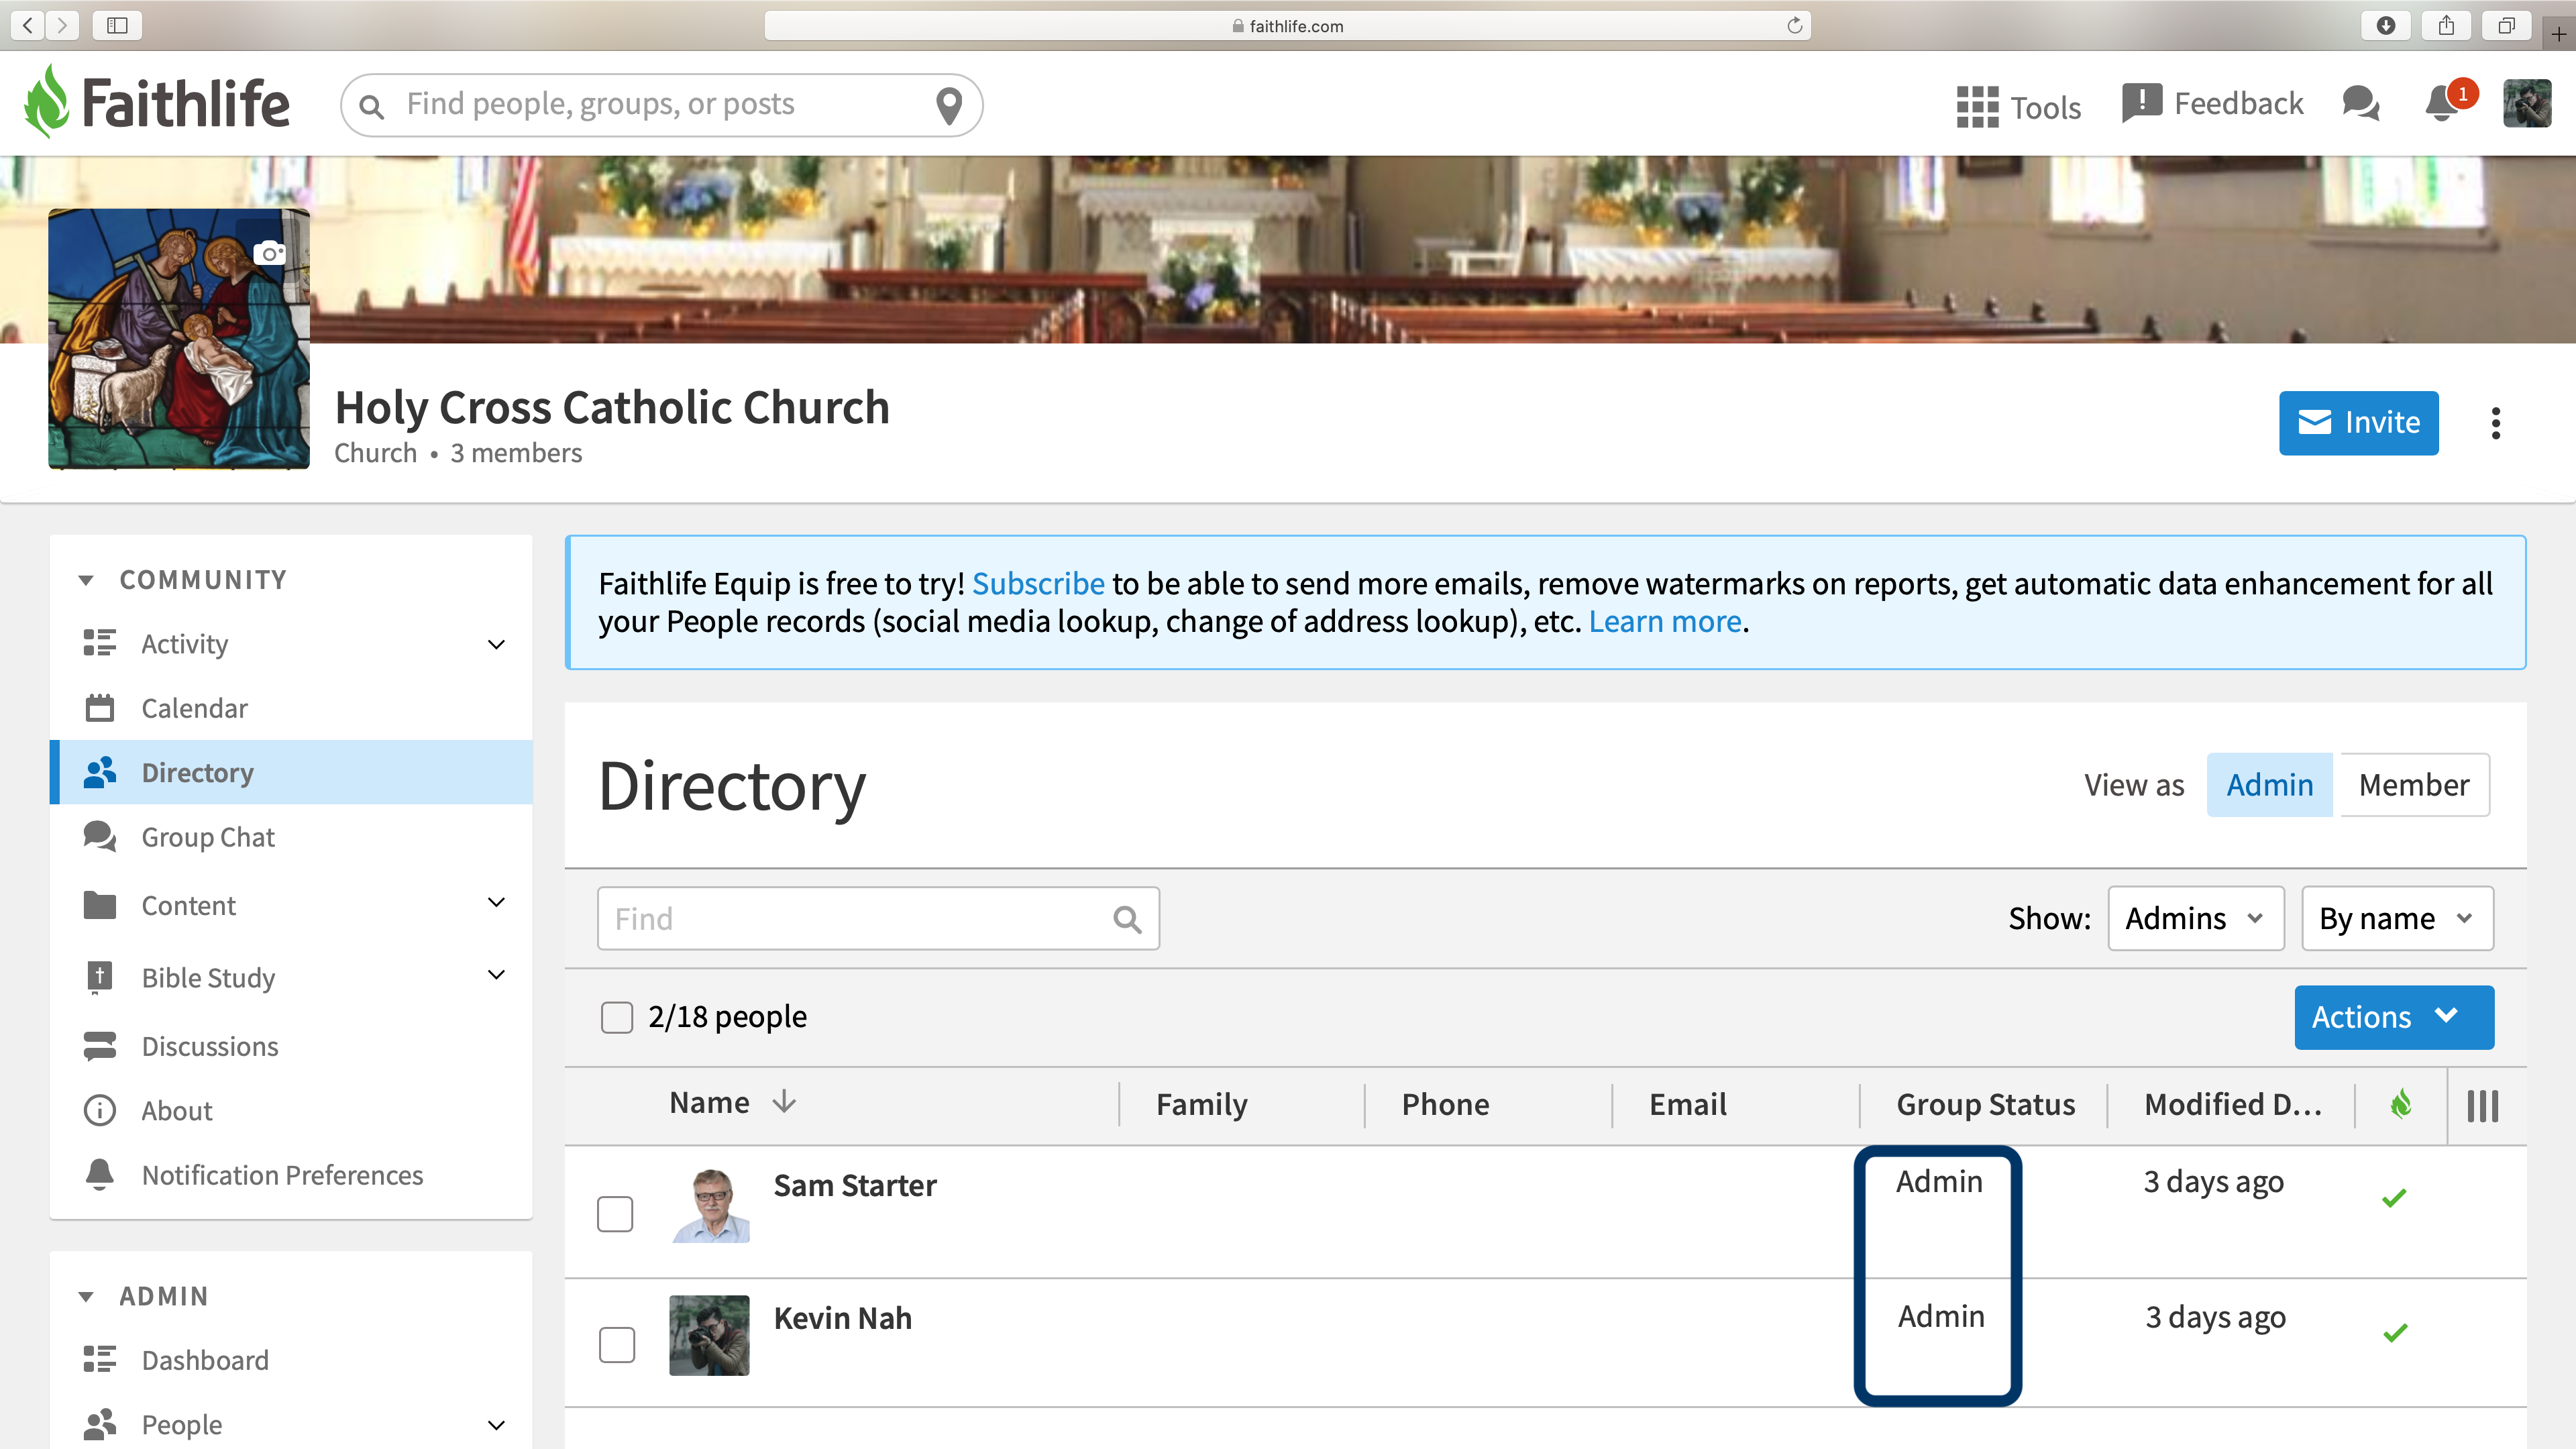Click the Find directory search field

[x=878, y=918]
